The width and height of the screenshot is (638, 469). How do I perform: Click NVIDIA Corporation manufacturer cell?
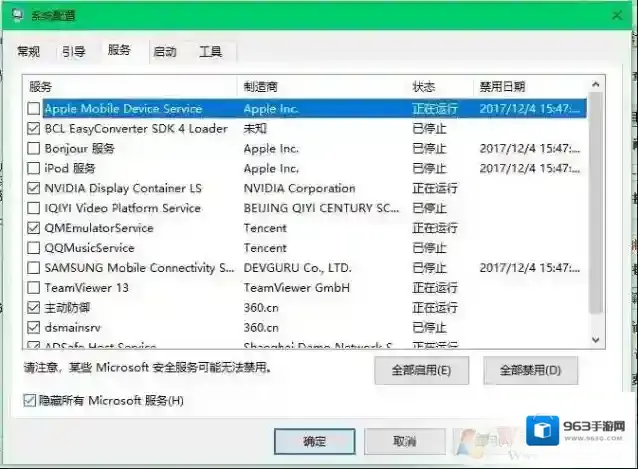[299, 188]
